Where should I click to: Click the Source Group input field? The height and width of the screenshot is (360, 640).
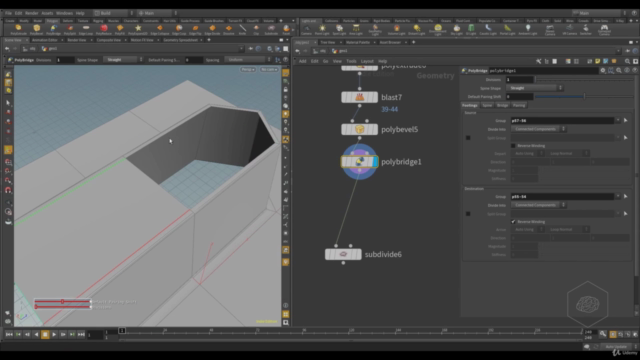562,120
